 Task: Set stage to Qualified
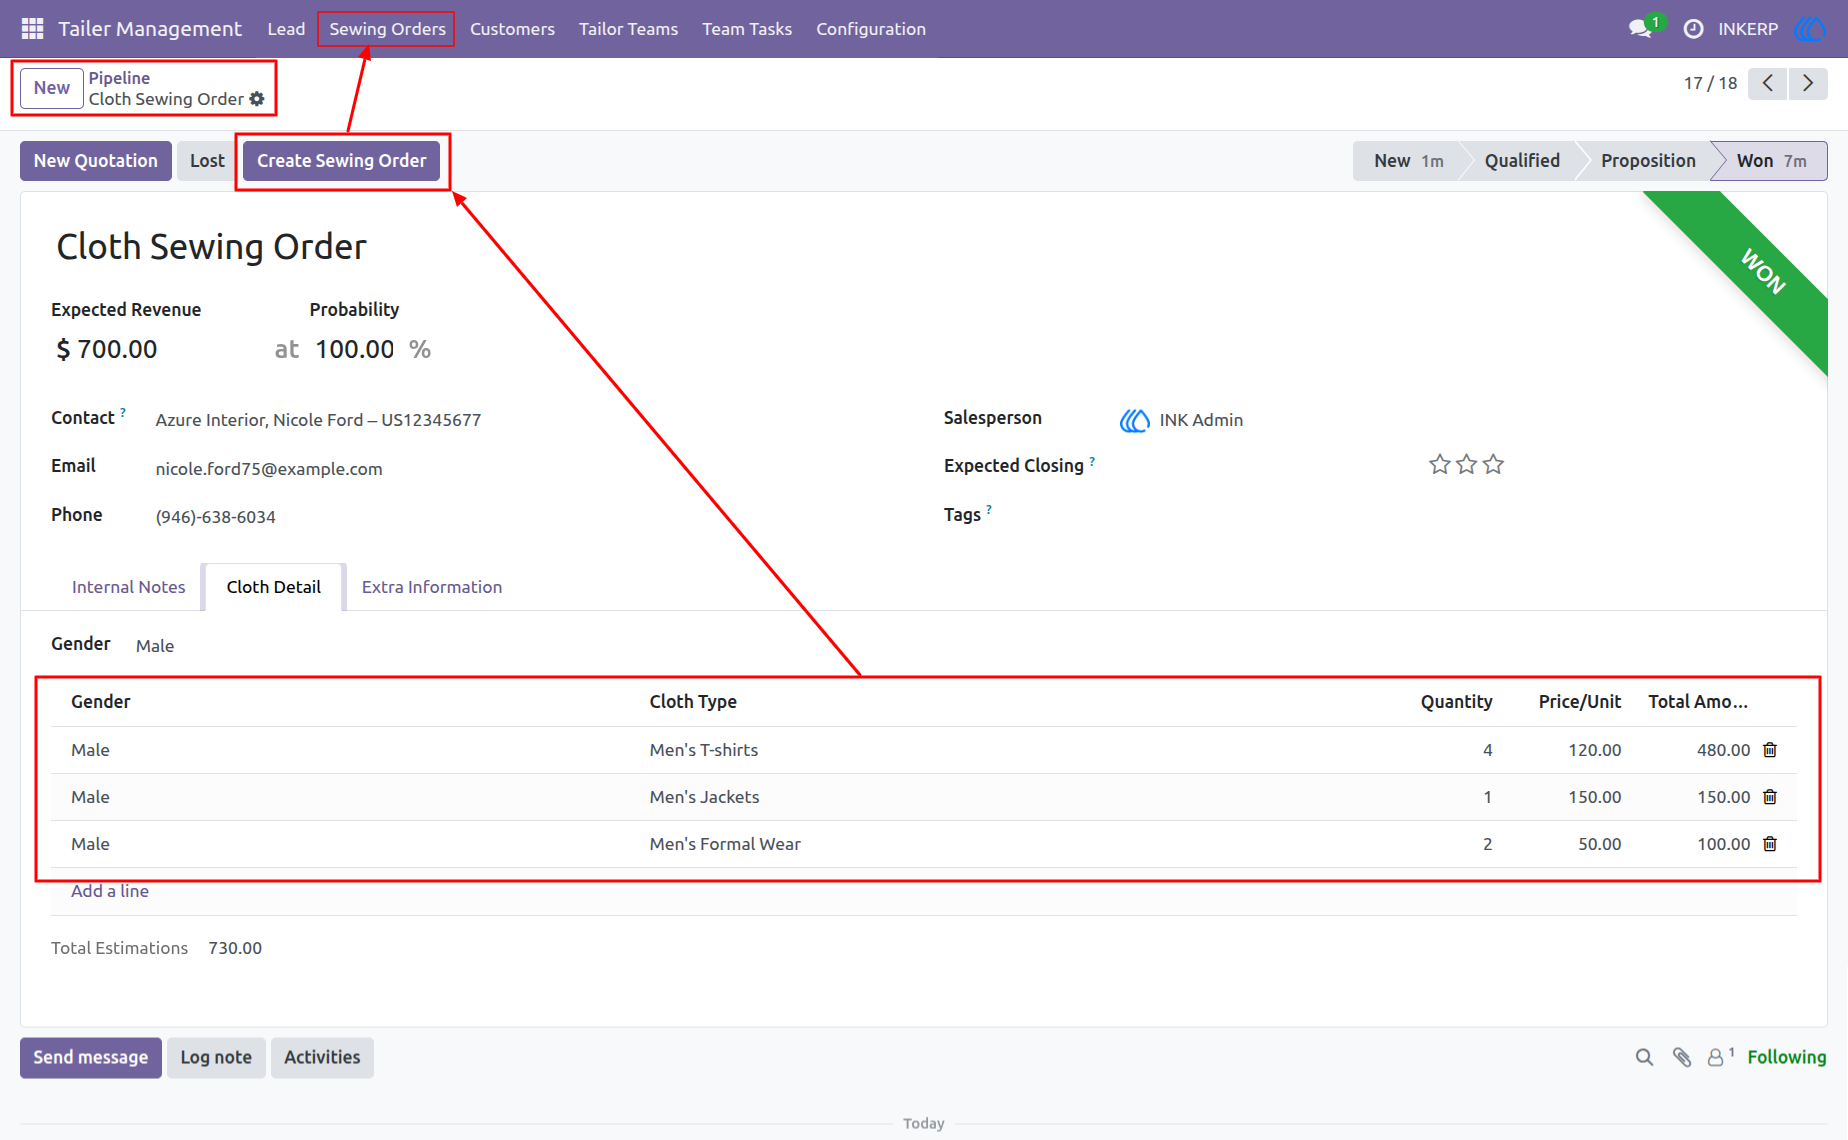1522,161
